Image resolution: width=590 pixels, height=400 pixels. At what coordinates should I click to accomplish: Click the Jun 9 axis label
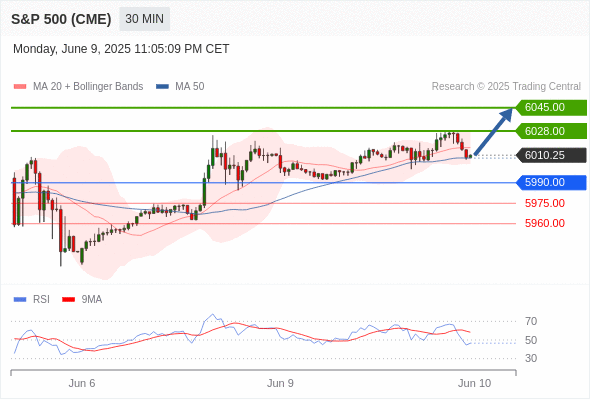point(280,383)
